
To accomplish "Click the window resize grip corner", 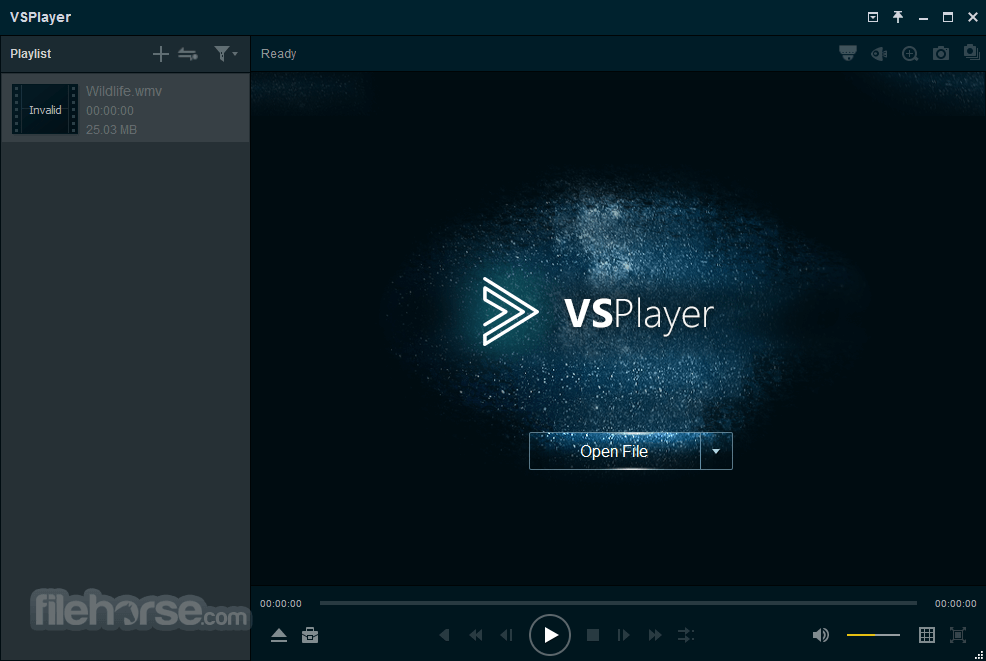I will coord(979,655).
